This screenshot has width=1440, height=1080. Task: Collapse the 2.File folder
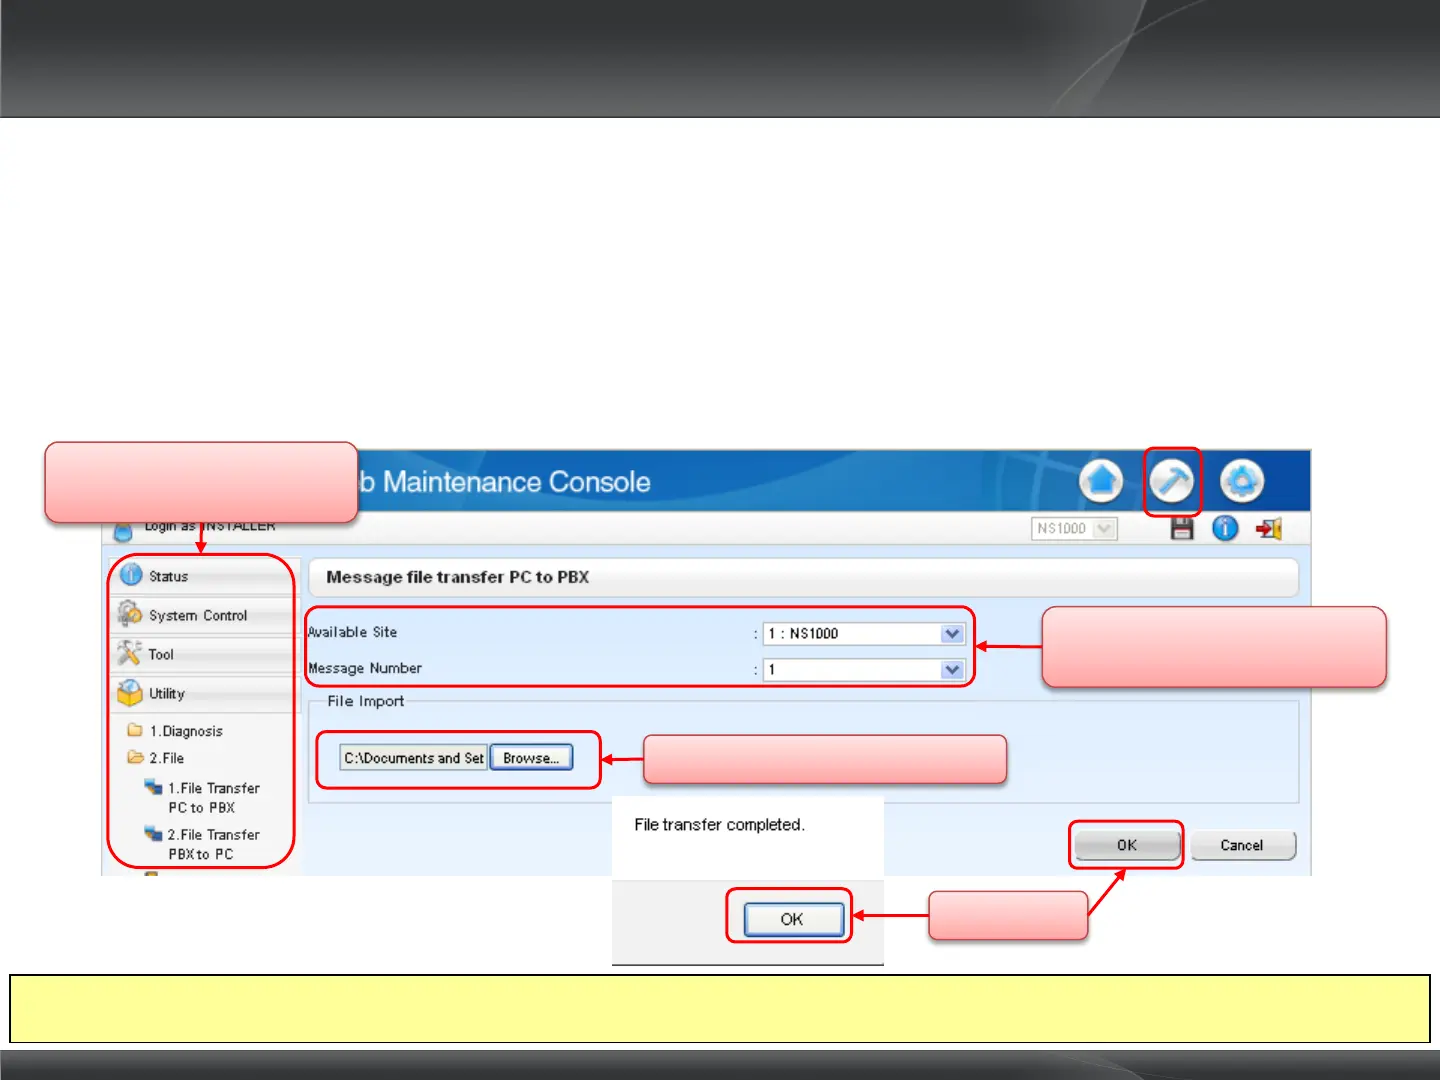point(156,758)
